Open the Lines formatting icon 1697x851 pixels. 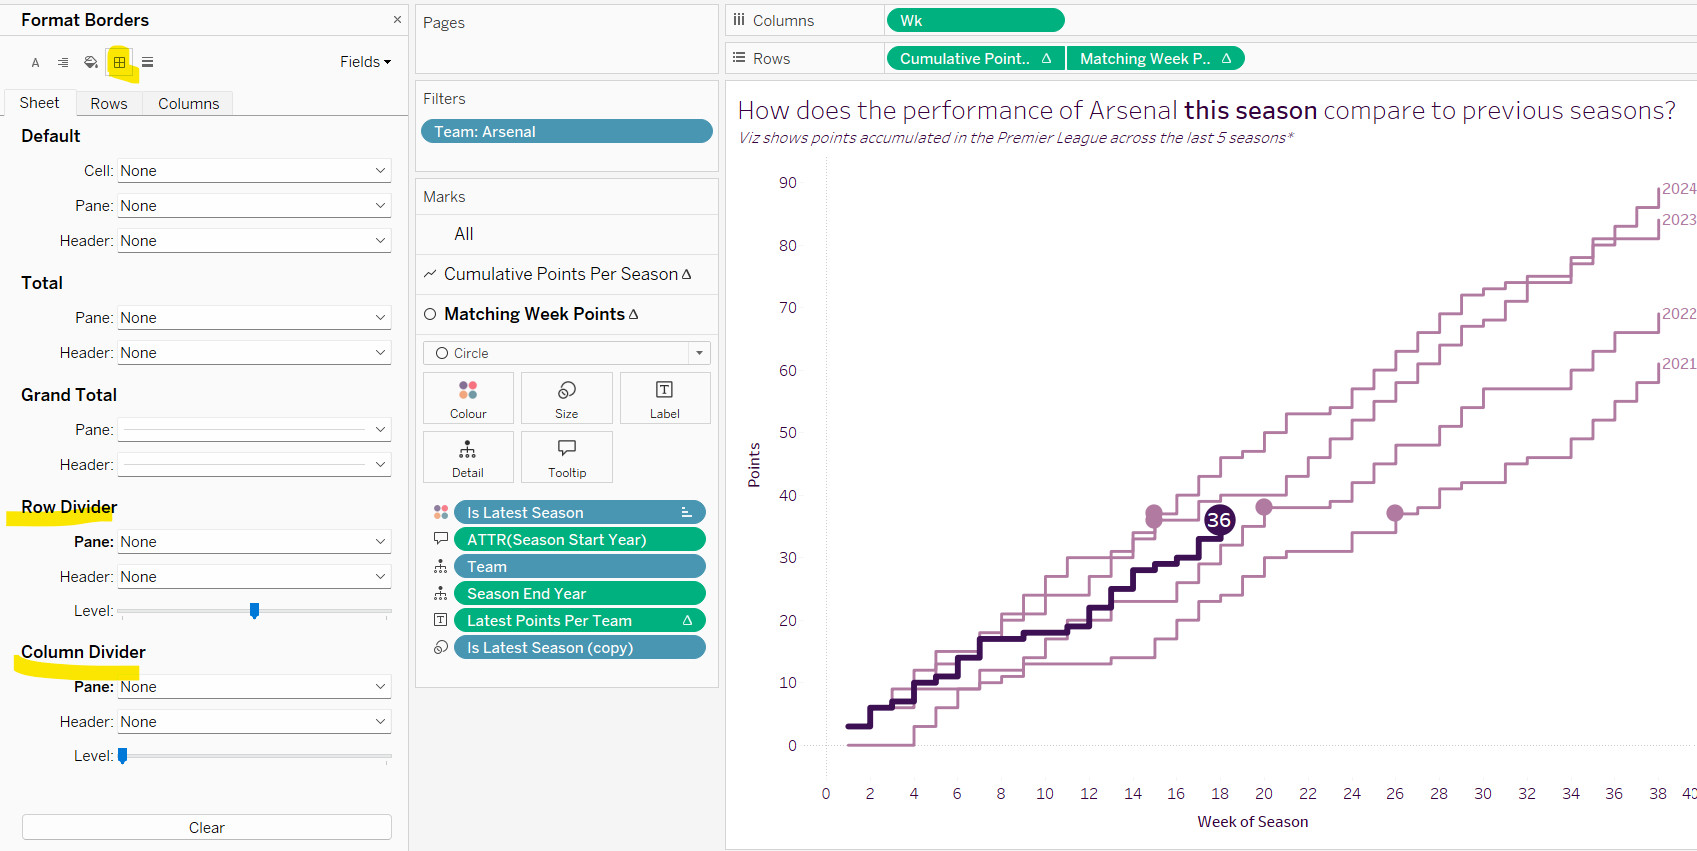point(147,62)
